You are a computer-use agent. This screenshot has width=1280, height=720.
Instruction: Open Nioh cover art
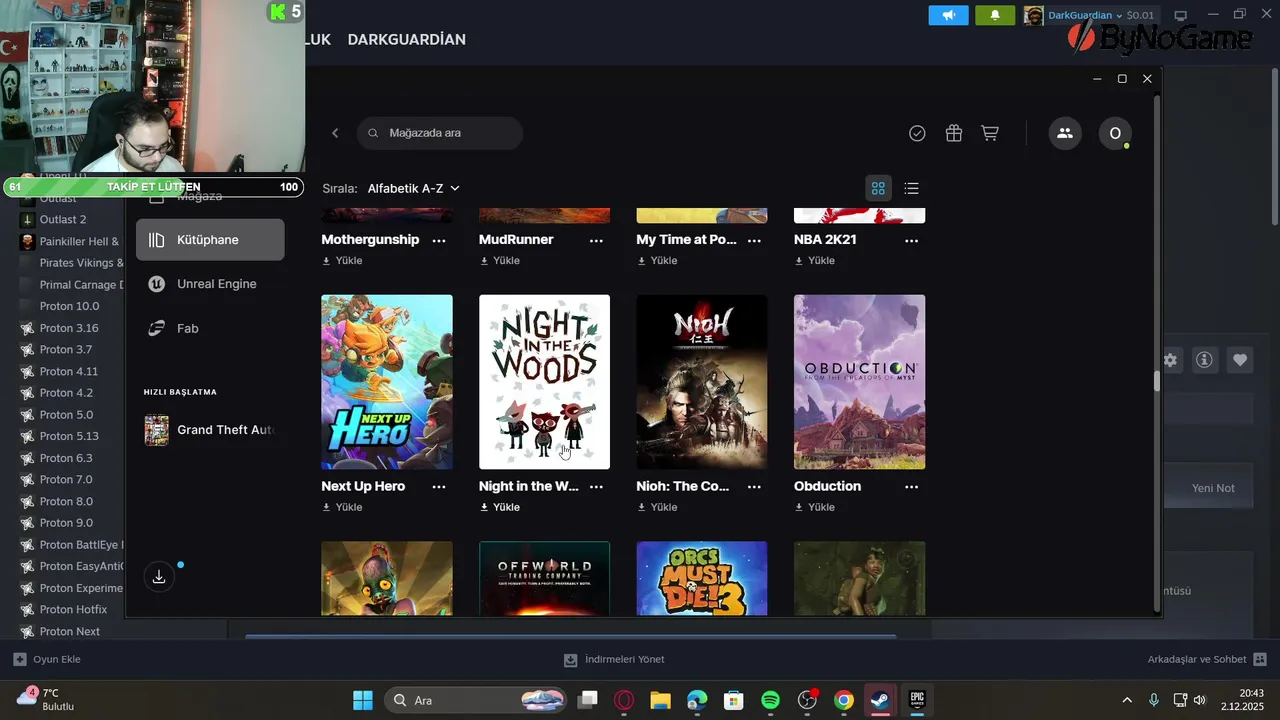702,382
